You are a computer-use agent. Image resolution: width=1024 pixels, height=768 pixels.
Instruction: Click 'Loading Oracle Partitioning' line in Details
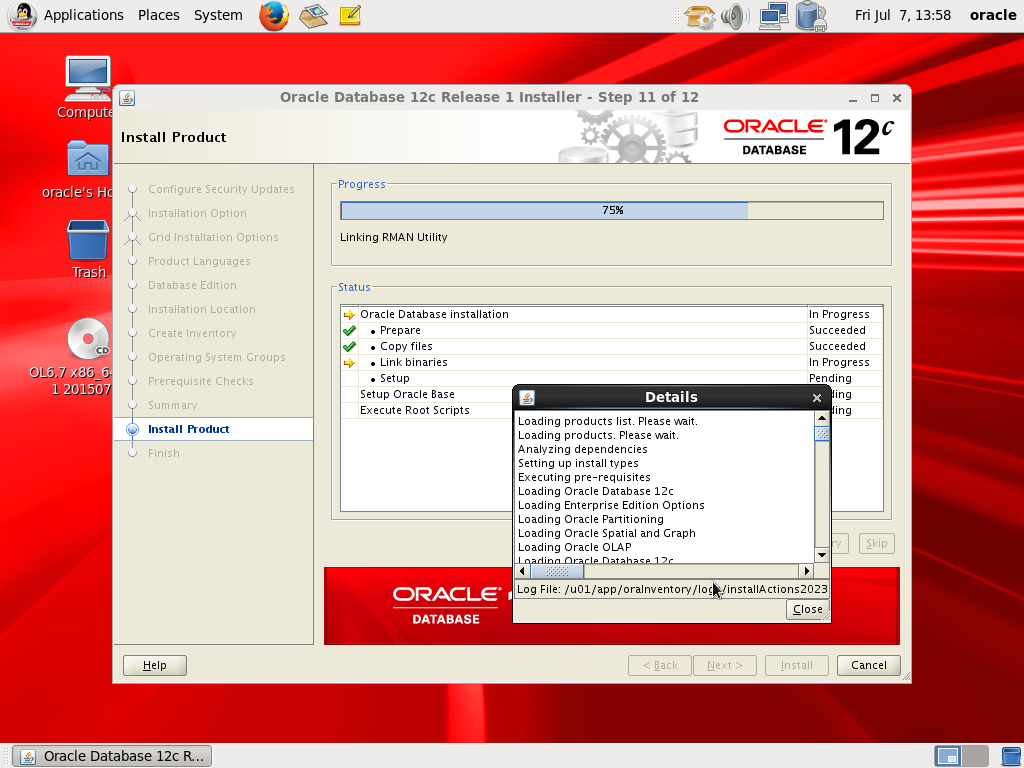coord(590,519)
